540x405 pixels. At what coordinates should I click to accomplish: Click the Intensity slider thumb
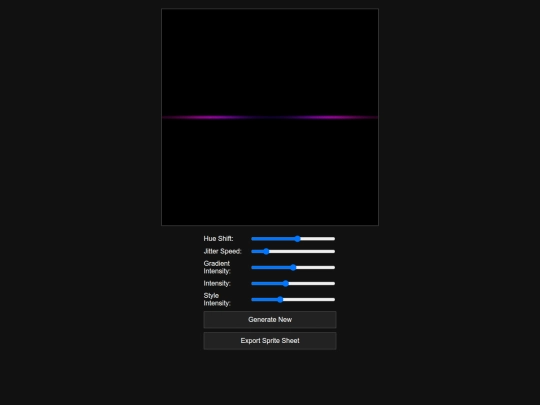tap(285, 283)
